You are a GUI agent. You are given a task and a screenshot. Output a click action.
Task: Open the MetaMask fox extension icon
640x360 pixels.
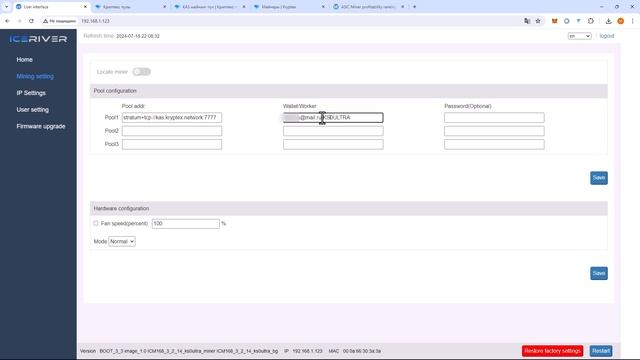(554, 21)
